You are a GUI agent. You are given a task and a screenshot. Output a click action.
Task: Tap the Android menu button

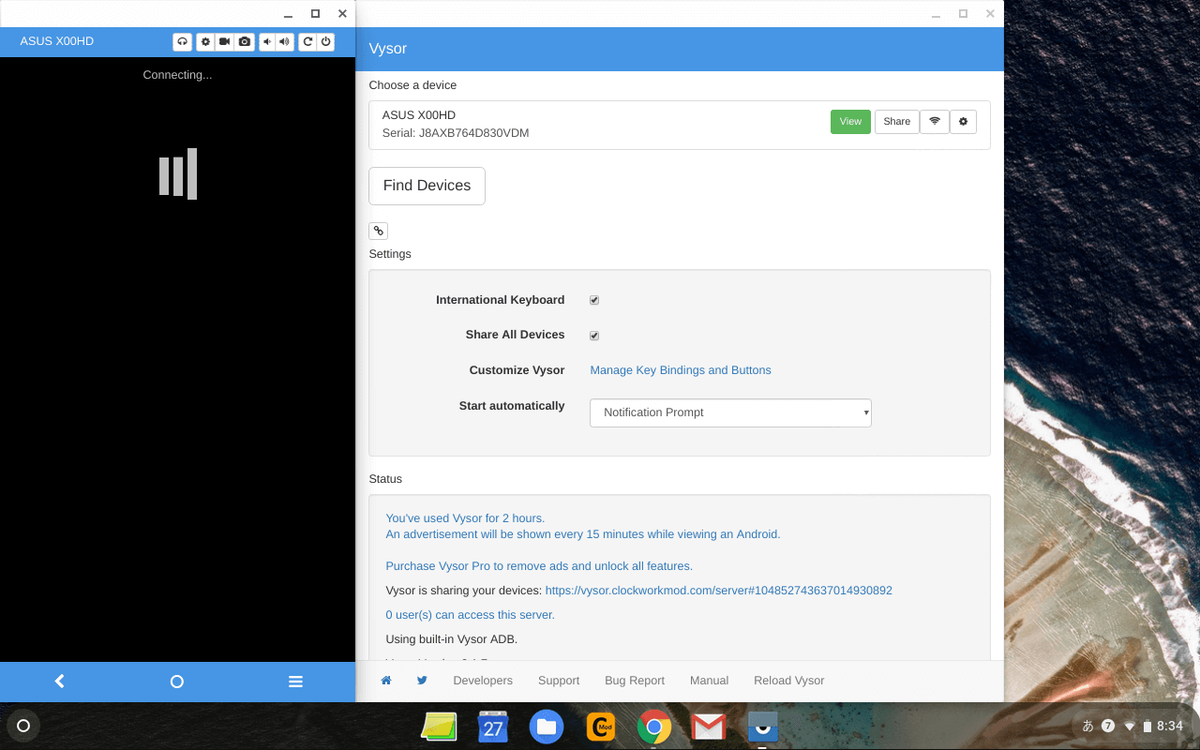click(x=296, y=681)
